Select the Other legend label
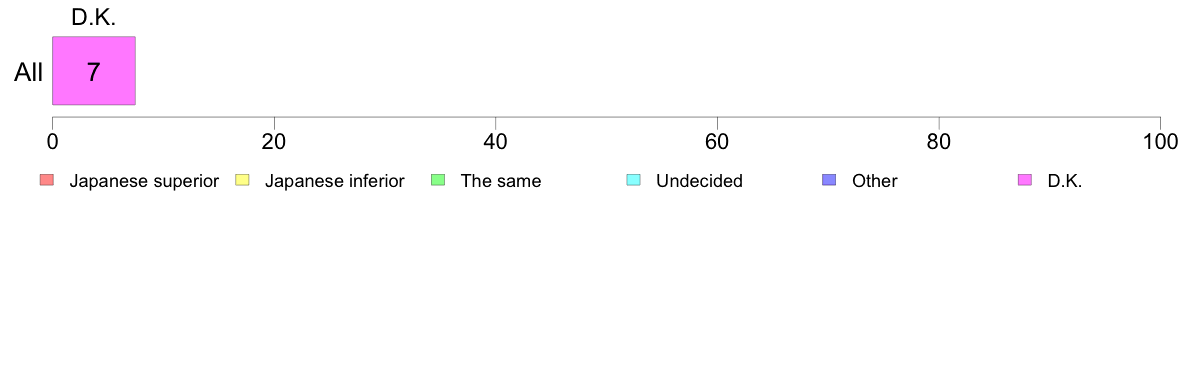1188x368 pixels. pos(874,181)
